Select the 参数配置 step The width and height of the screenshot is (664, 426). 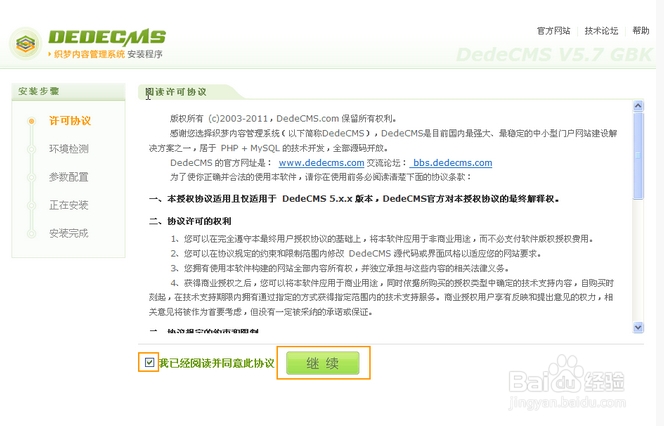(69, 177)
